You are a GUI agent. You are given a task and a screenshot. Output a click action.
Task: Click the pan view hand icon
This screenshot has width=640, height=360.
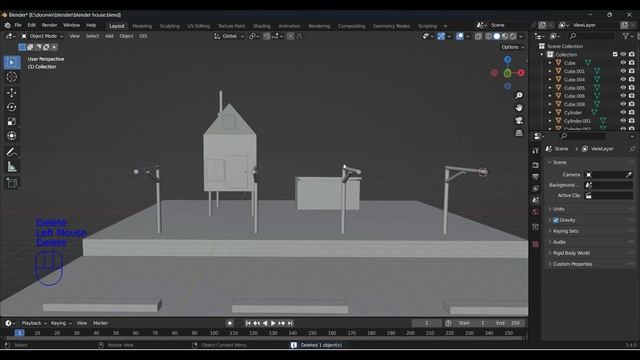(519, 108)
